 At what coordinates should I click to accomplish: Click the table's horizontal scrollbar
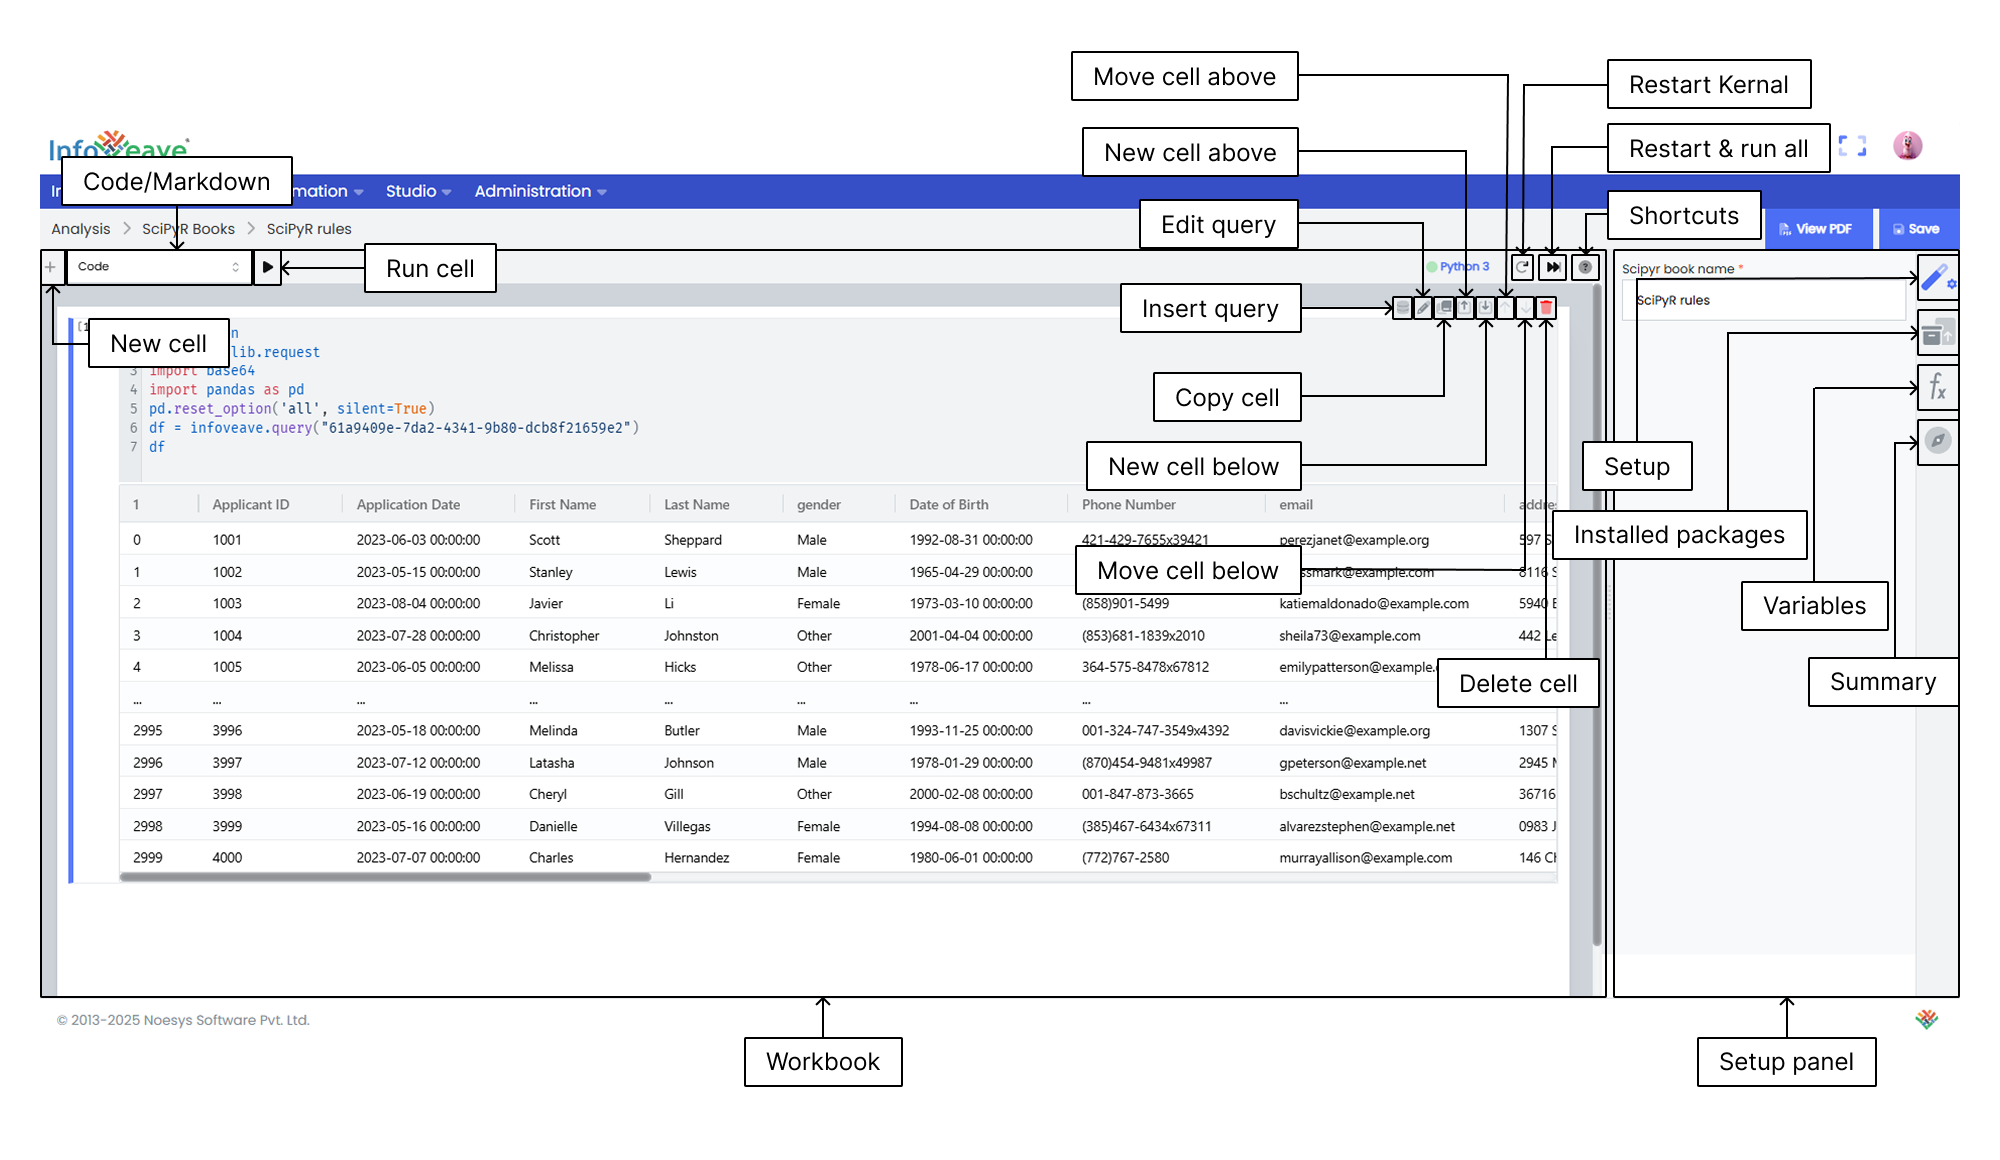pos(385,877)
